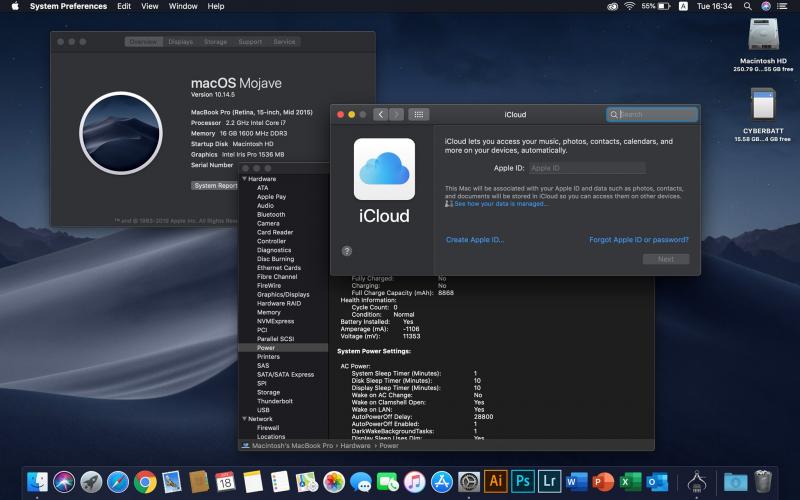This screenshot has height=500, width=800.
Task: Switch to Support tab in About This Mac
Action: pos(250,42)
